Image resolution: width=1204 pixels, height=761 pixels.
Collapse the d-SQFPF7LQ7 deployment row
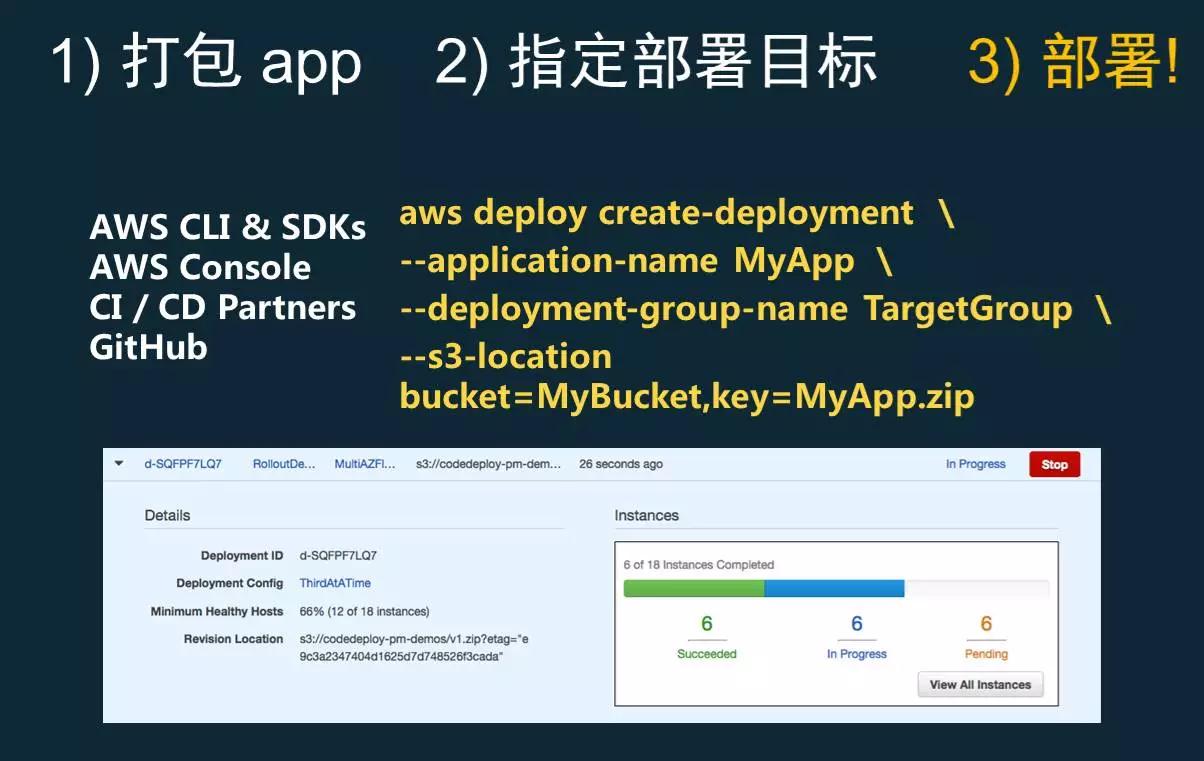tap(120, 464)
